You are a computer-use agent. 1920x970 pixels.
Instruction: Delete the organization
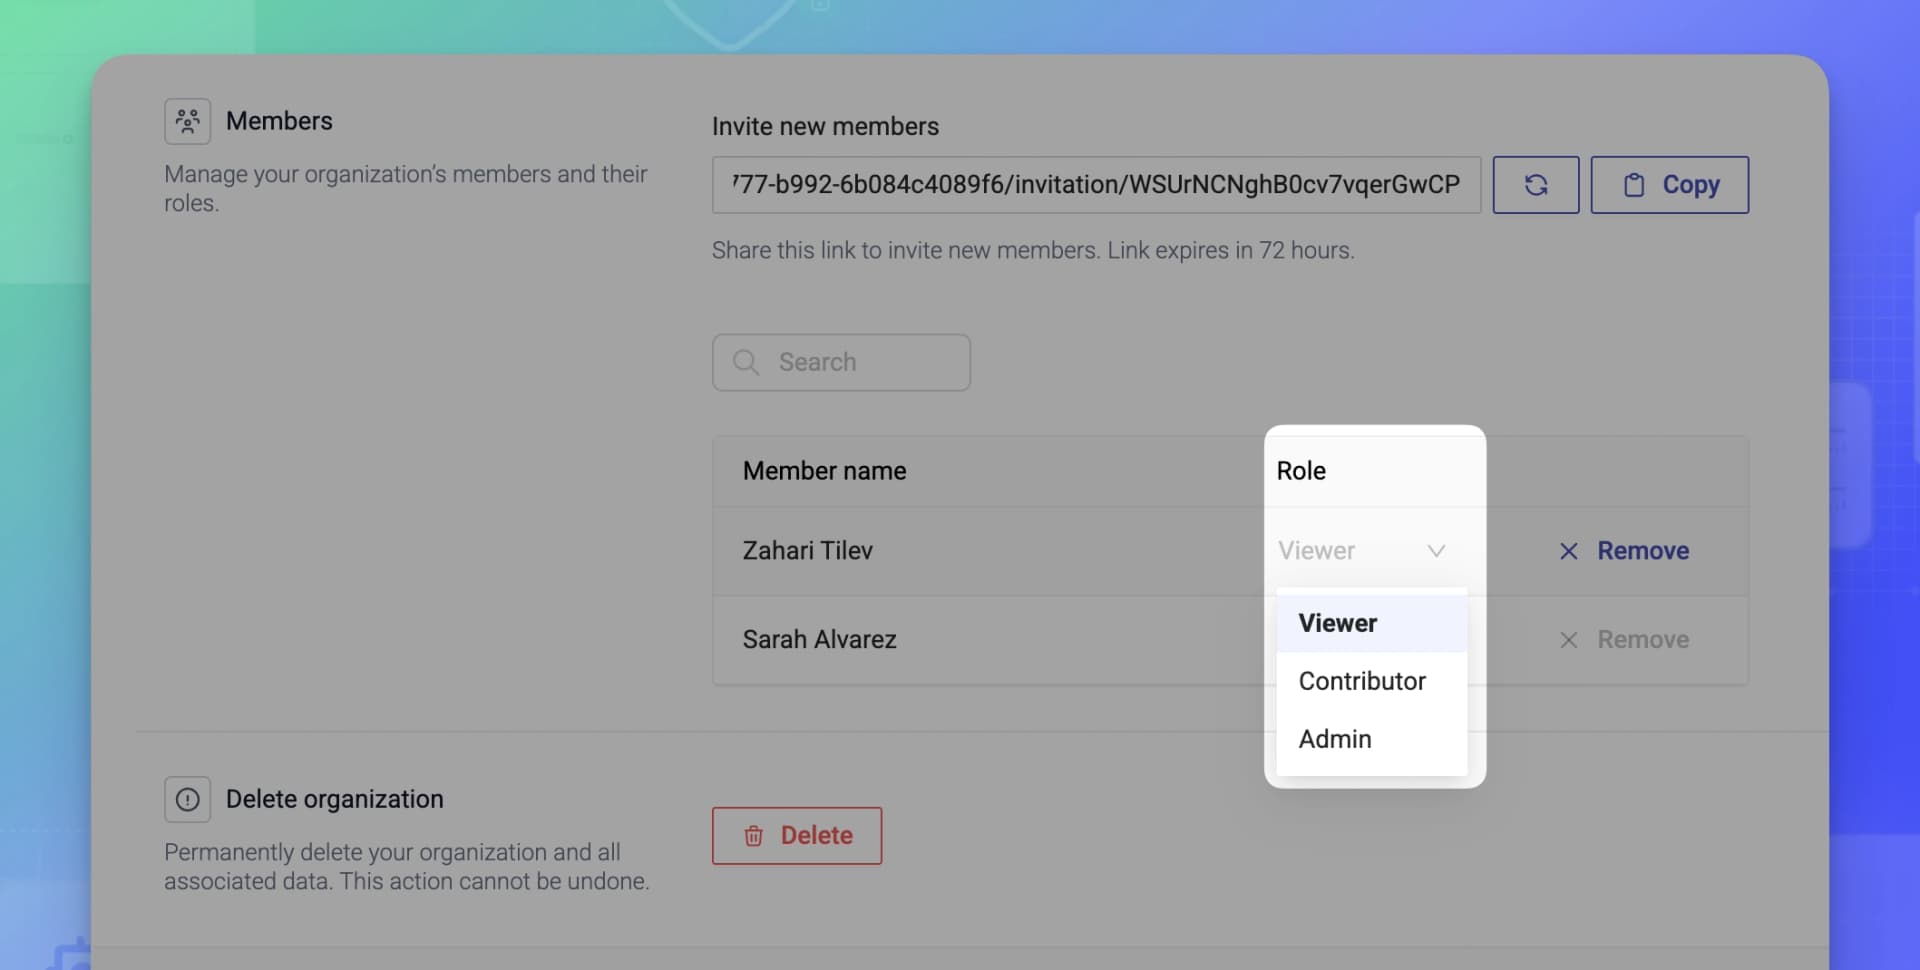(797, 835)
